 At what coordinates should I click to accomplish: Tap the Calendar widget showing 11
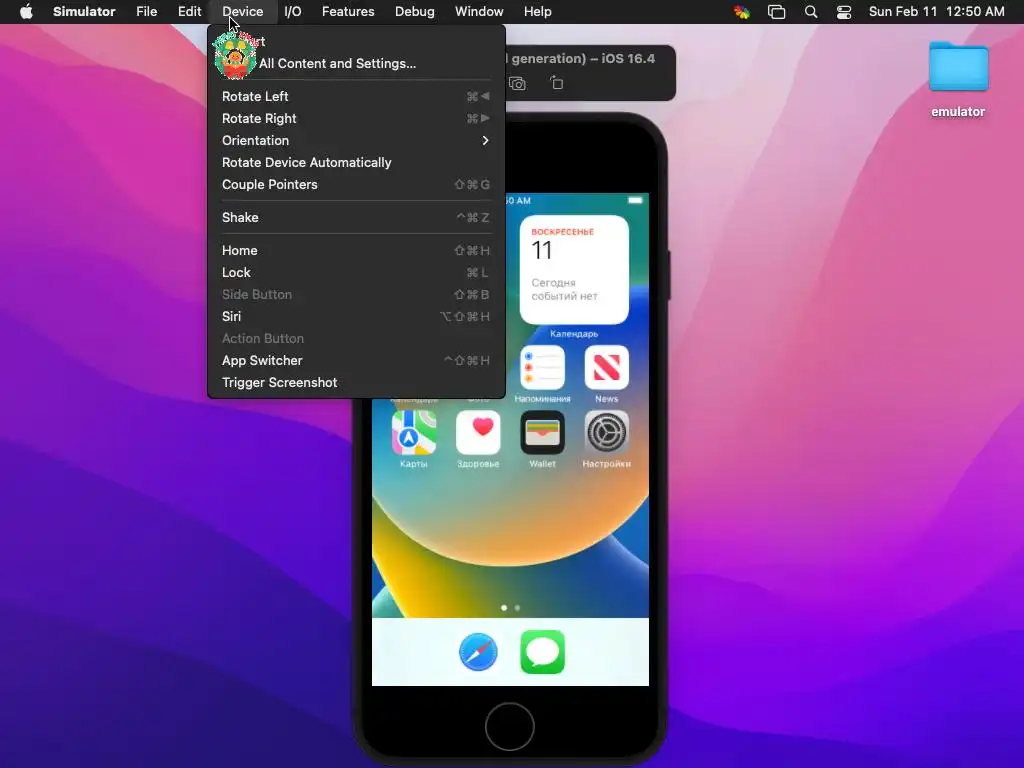click(574, 270)
